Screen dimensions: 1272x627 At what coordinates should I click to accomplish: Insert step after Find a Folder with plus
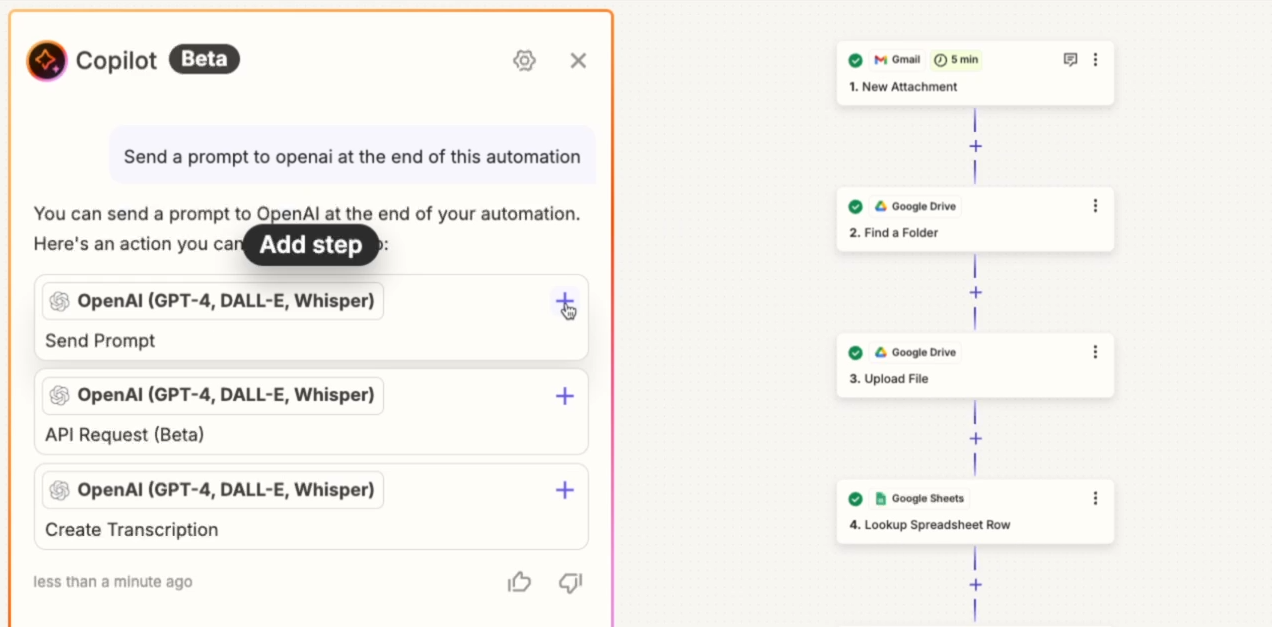pos(975,292)
